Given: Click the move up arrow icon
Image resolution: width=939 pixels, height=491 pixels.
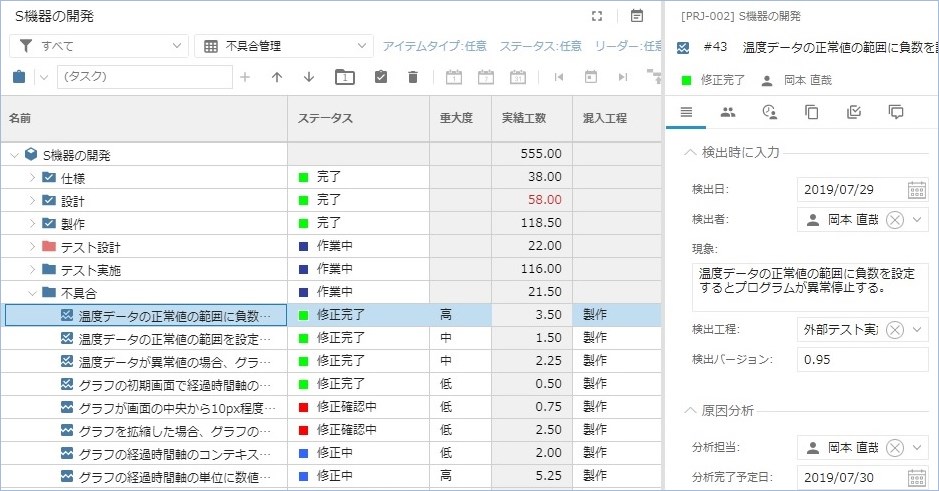Looking at the screenshot, I should [x=277, y=77].
